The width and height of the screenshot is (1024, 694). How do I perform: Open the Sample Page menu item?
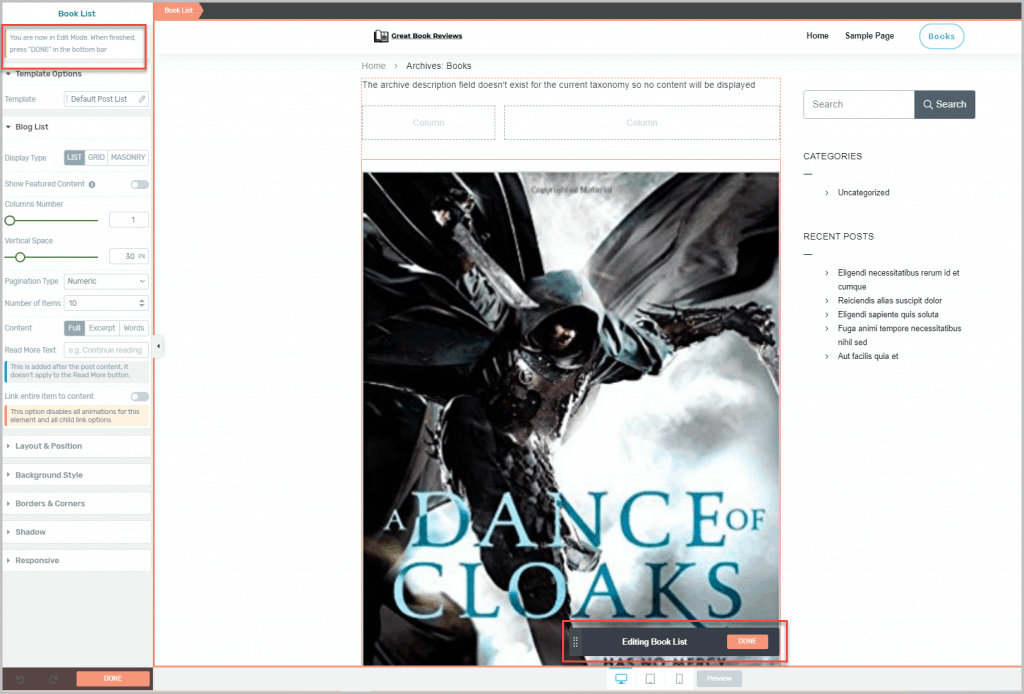[x=869, y=36]
